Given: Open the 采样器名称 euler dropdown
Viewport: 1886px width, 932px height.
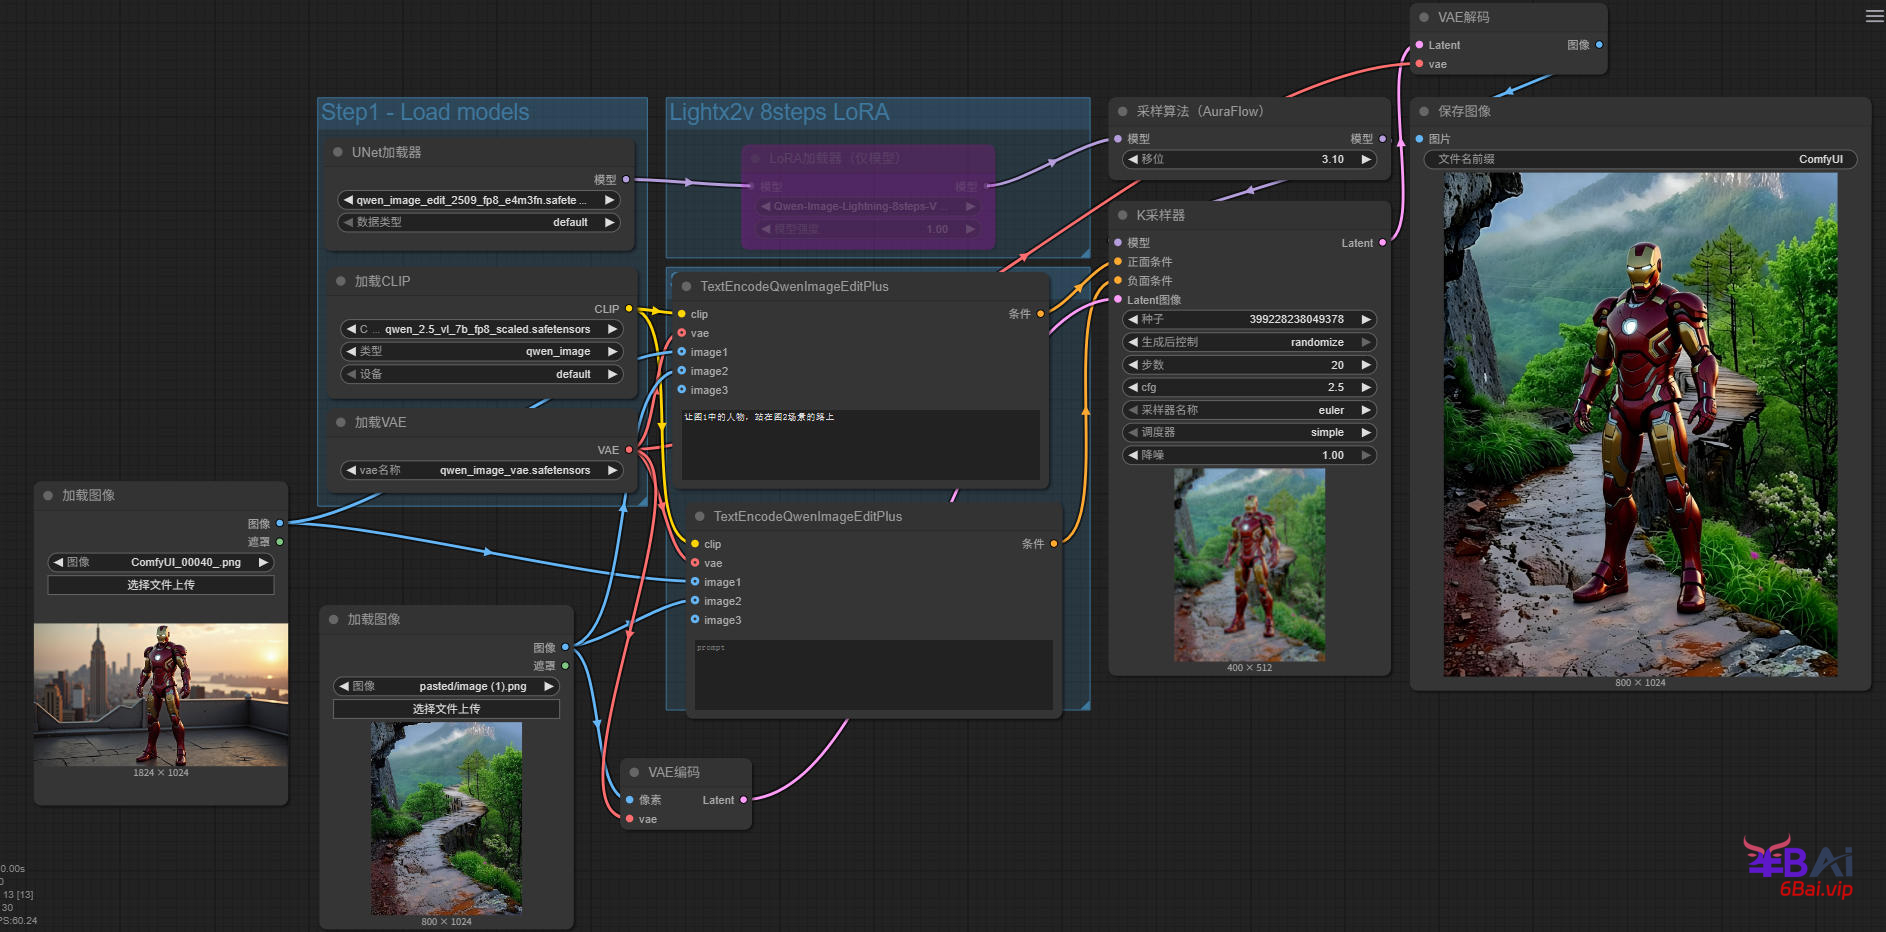Looking at the screenshot, I should coord(1249,410).
